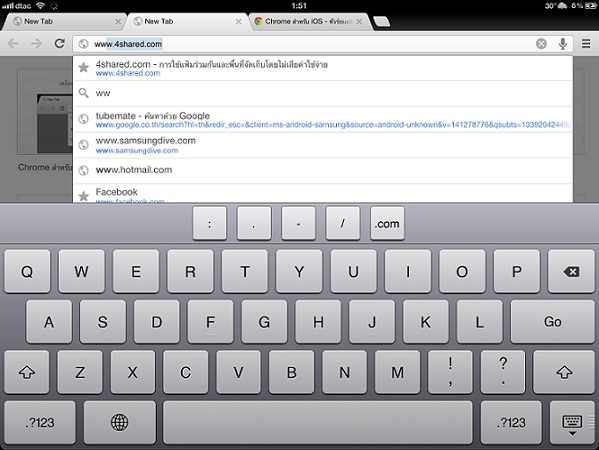Screen dimensions: 599x450
Task: Tap the B key
Action: [291, 372]
